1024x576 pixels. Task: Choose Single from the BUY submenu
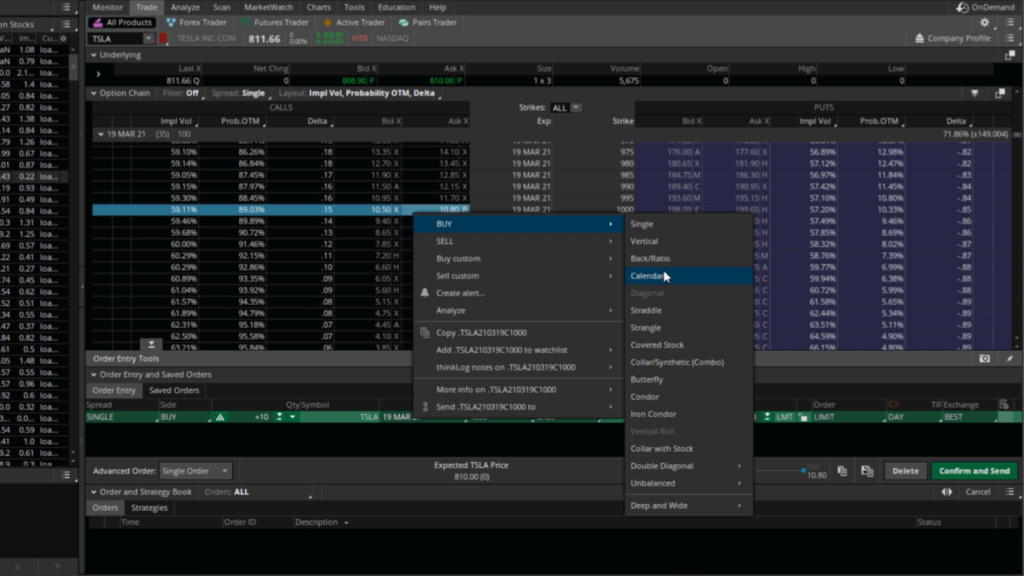click(x=688, y=224)
